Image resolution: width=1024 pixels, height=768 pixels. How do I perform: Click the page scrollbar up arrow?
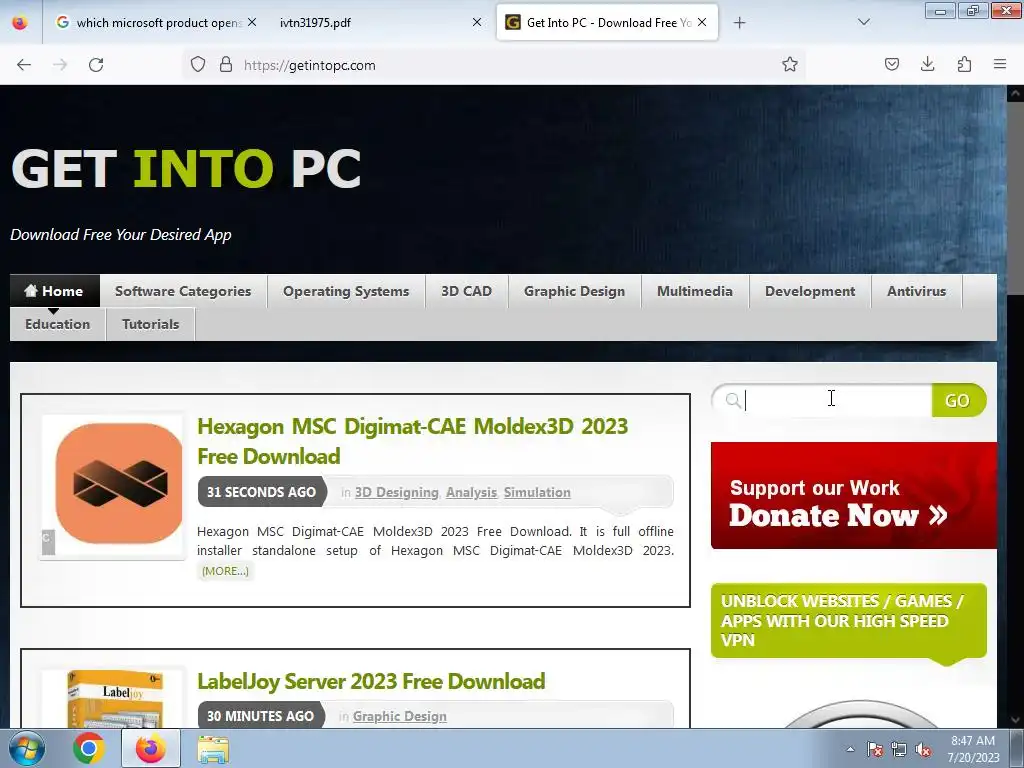[x=1015, y=93]
